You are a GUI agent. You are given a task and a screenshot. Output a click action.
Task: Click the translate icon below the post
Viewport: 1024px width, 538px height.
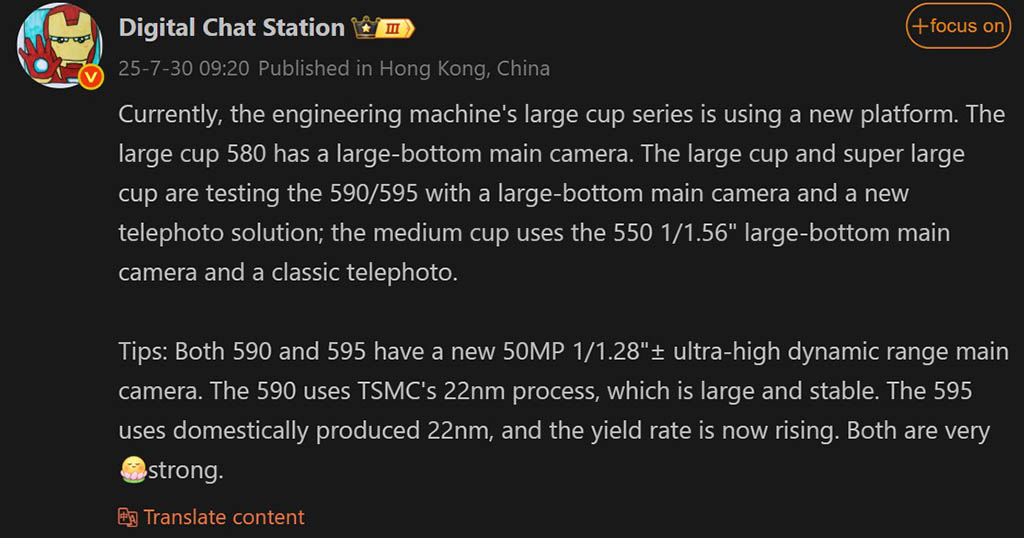(x=127, y=517)
